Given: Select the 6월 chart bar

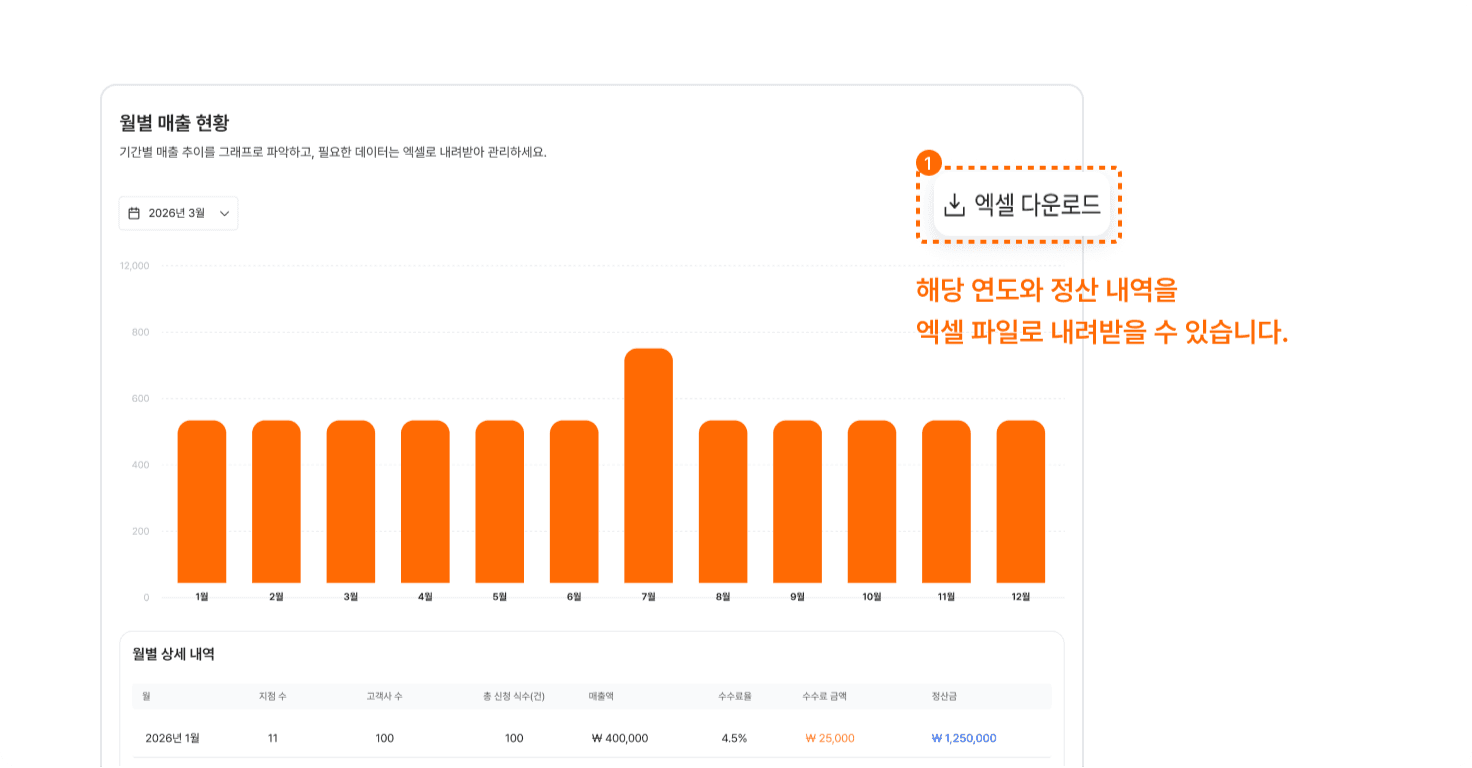Looking at the screenshot, I should pos(574,502).
